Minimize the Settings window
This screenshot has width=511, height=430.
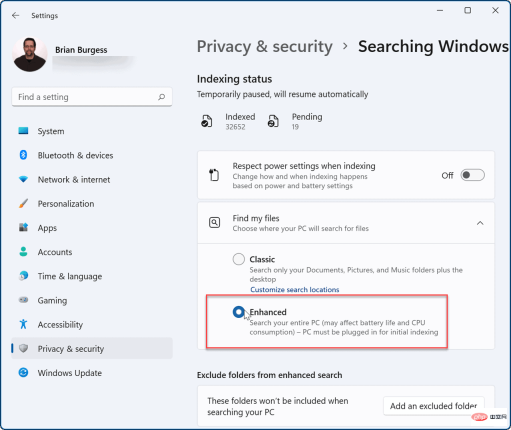[440, 11]
